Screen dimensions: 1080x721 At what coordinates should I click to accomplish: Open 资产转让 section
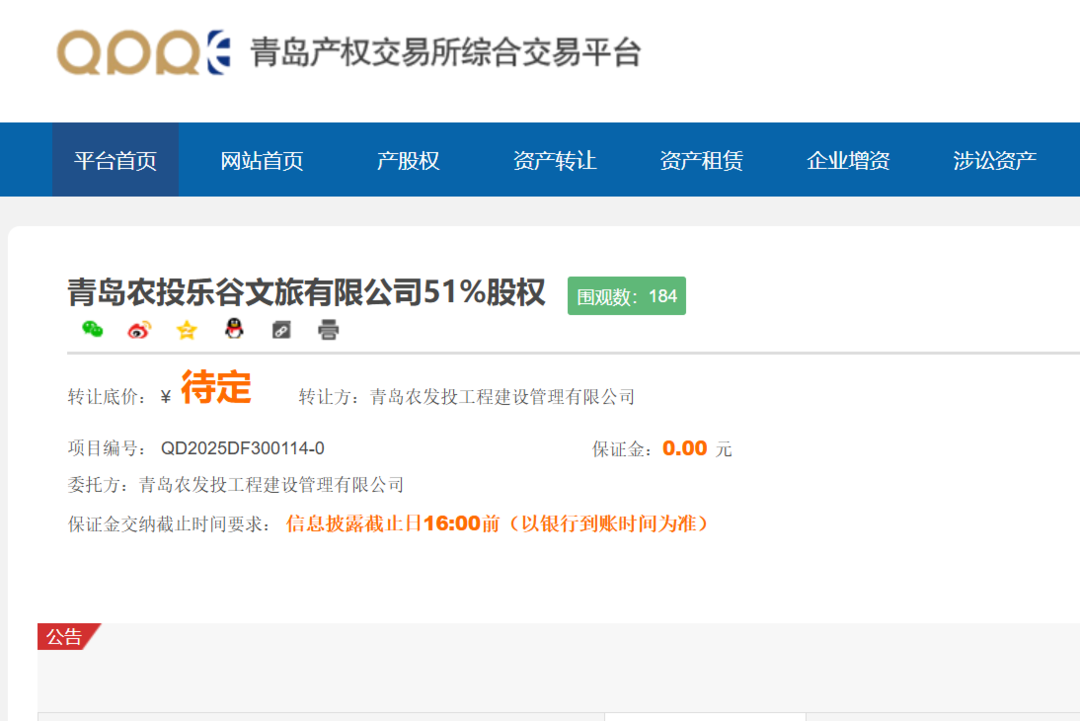click(x=555, y=160)
